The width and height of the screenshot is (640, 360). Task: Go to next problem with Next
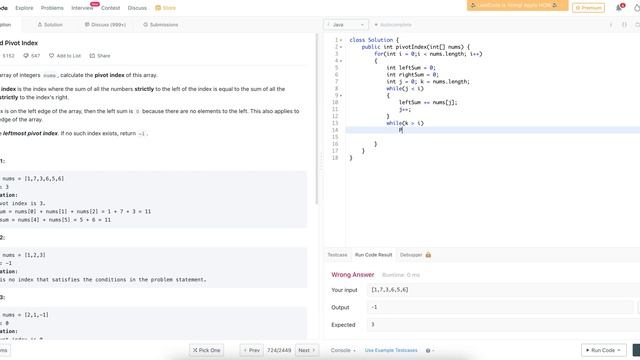(x=307, y=350)
